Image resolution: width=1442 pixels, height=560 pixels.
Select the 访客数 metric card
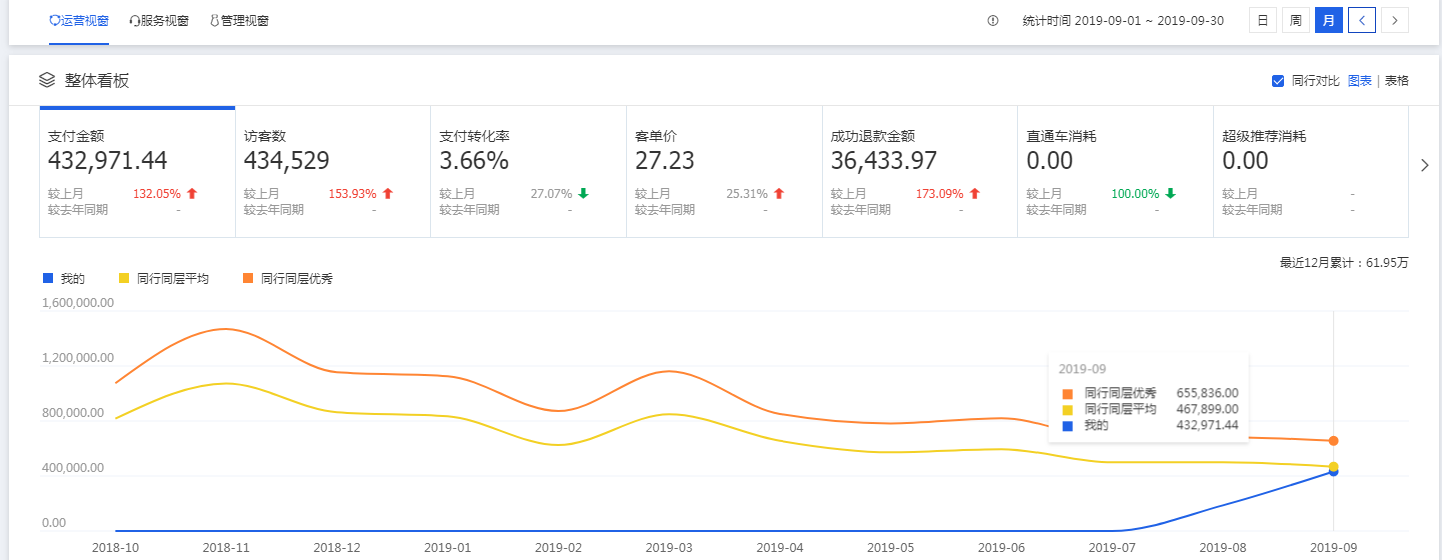332,170
